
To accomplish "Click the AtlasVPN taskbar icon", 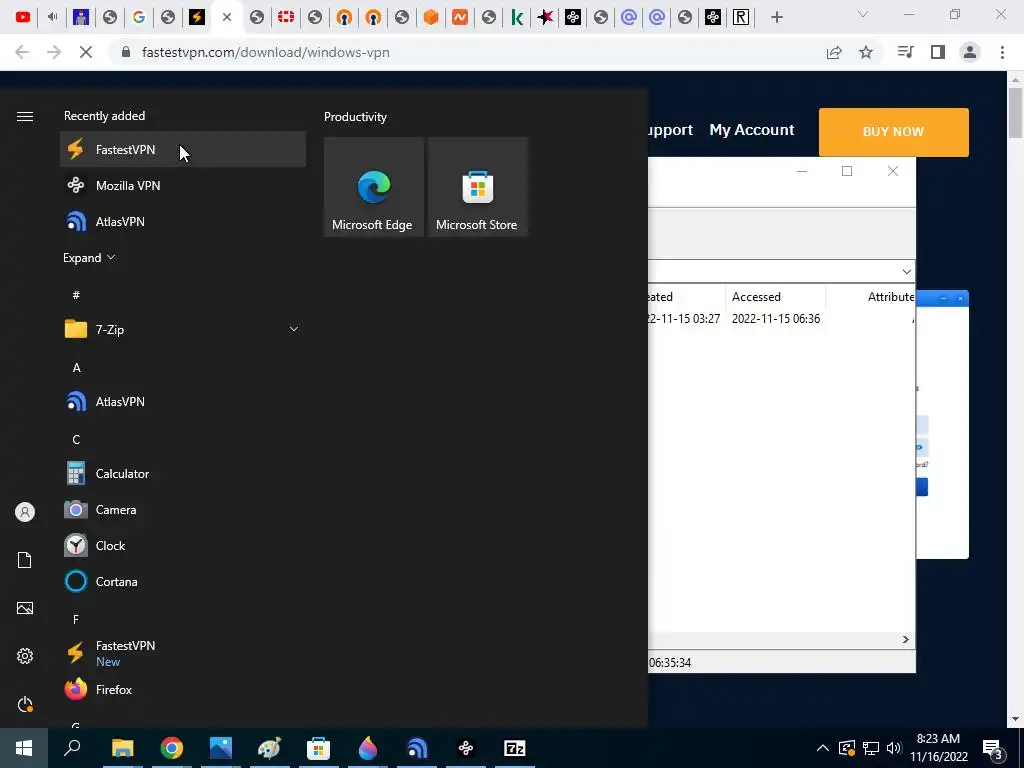I will [x=417, y=748].
